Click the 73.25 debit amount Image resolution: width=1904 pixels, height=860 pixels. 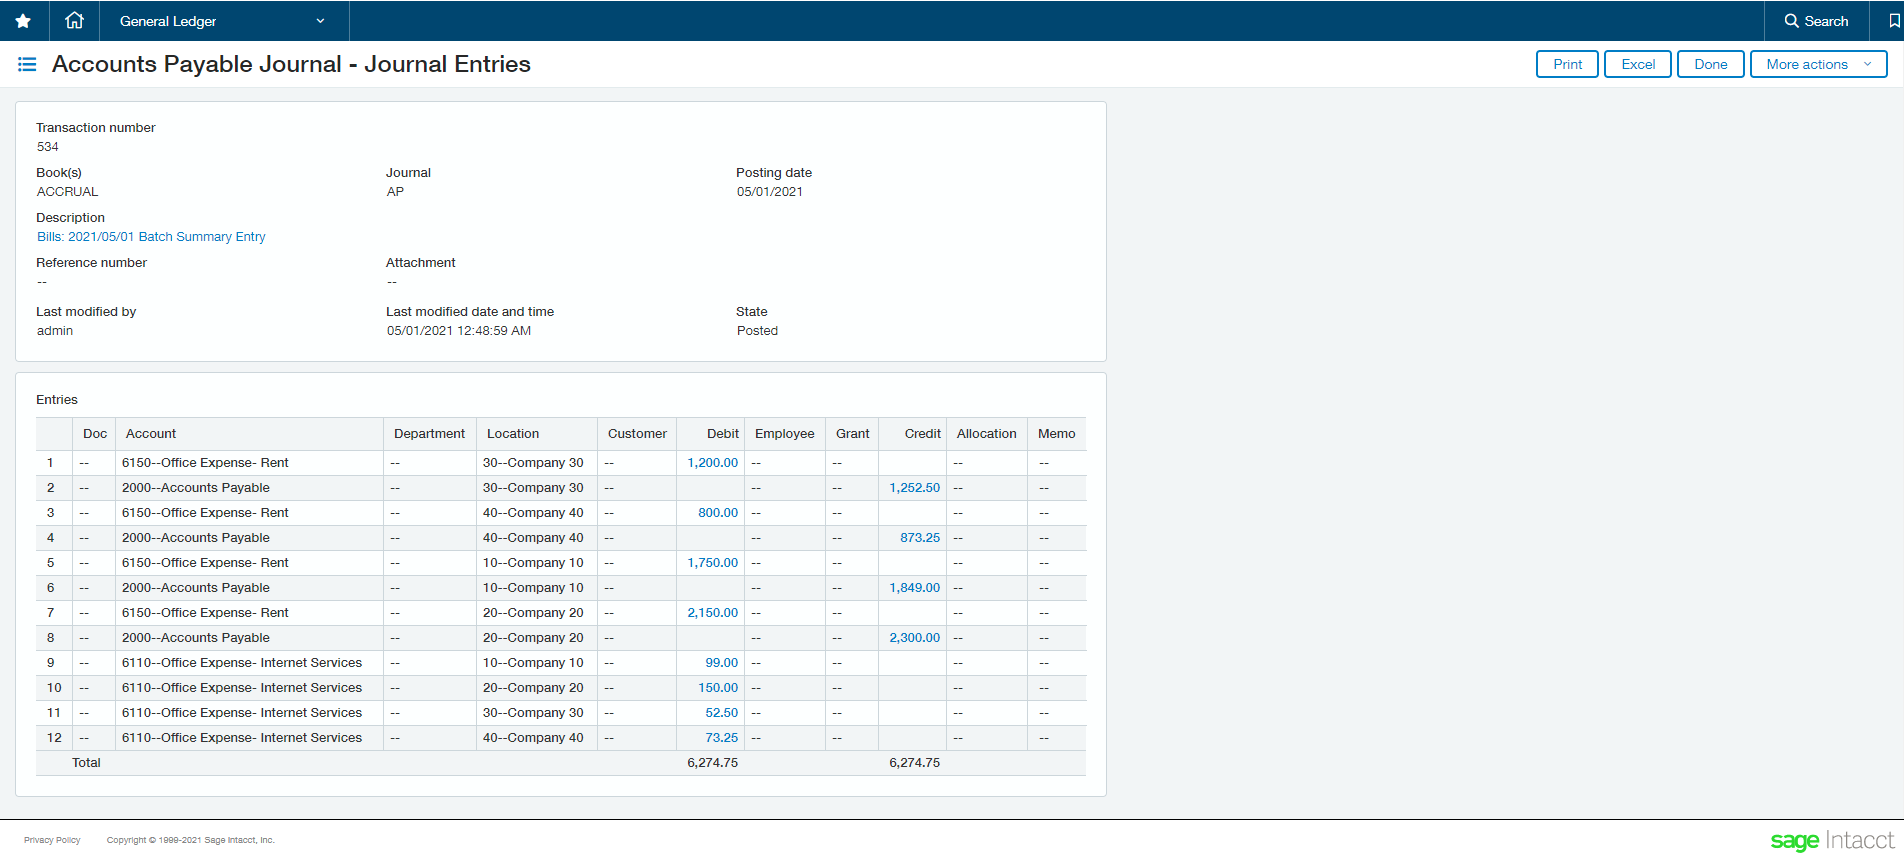[721, 738]
